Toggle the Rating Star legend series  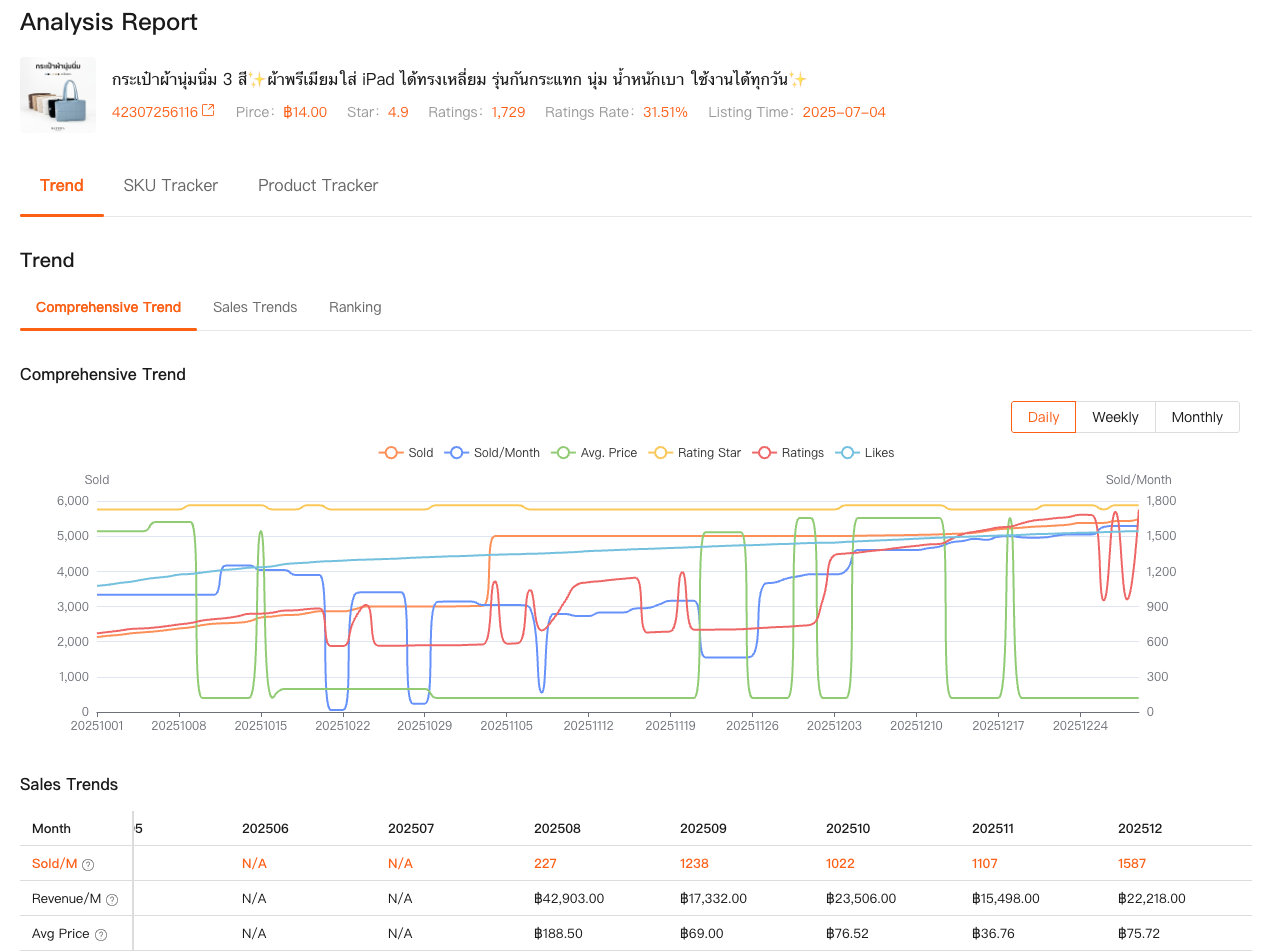point(696,453)
